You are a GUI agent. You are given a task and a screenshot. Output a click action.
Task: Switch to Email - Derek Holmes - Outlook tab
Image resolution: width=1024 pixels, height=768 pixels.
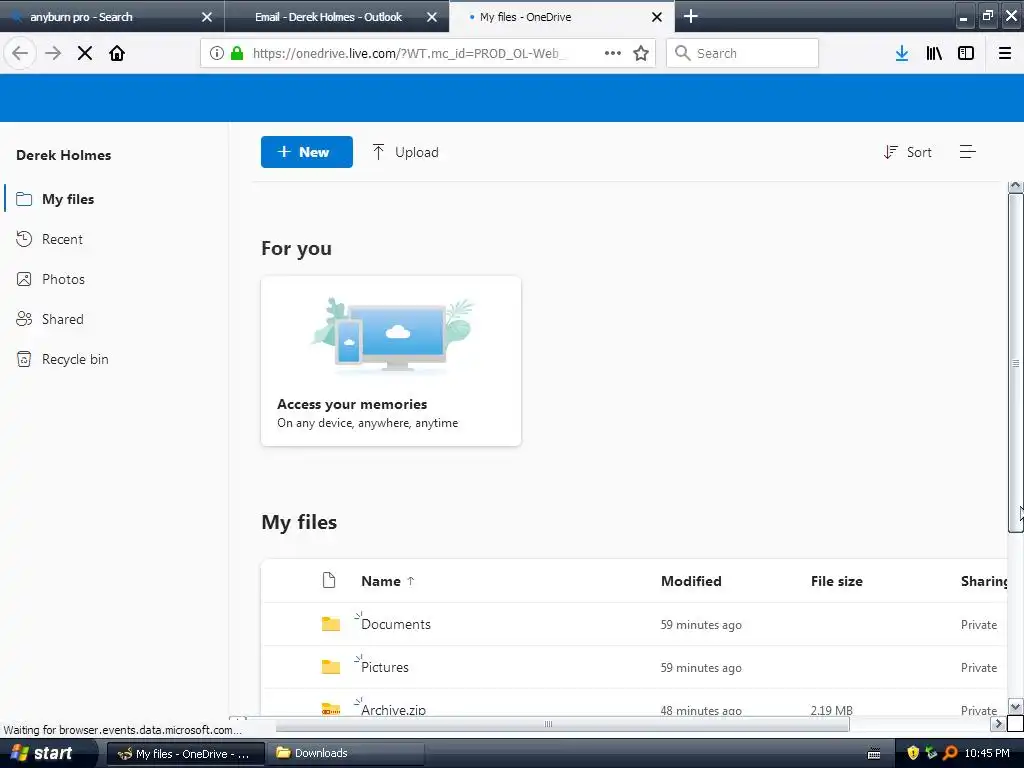pyautogui.click(x=337, y=16)
